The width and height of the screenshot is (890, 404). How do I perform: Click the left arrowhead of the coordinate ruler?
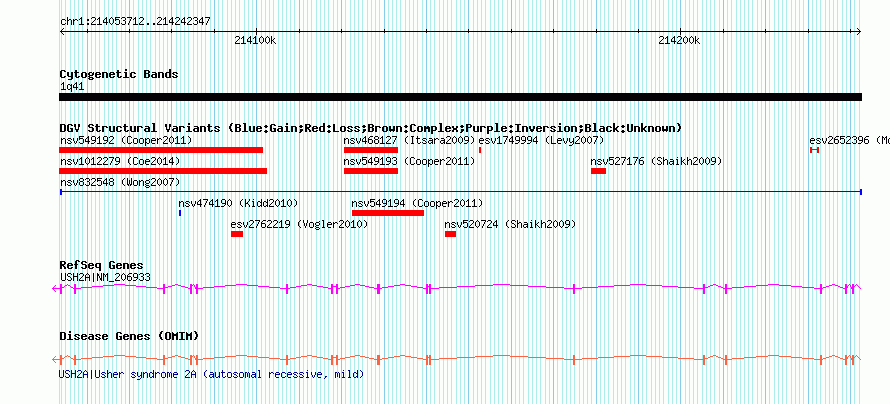pos(62,31)
